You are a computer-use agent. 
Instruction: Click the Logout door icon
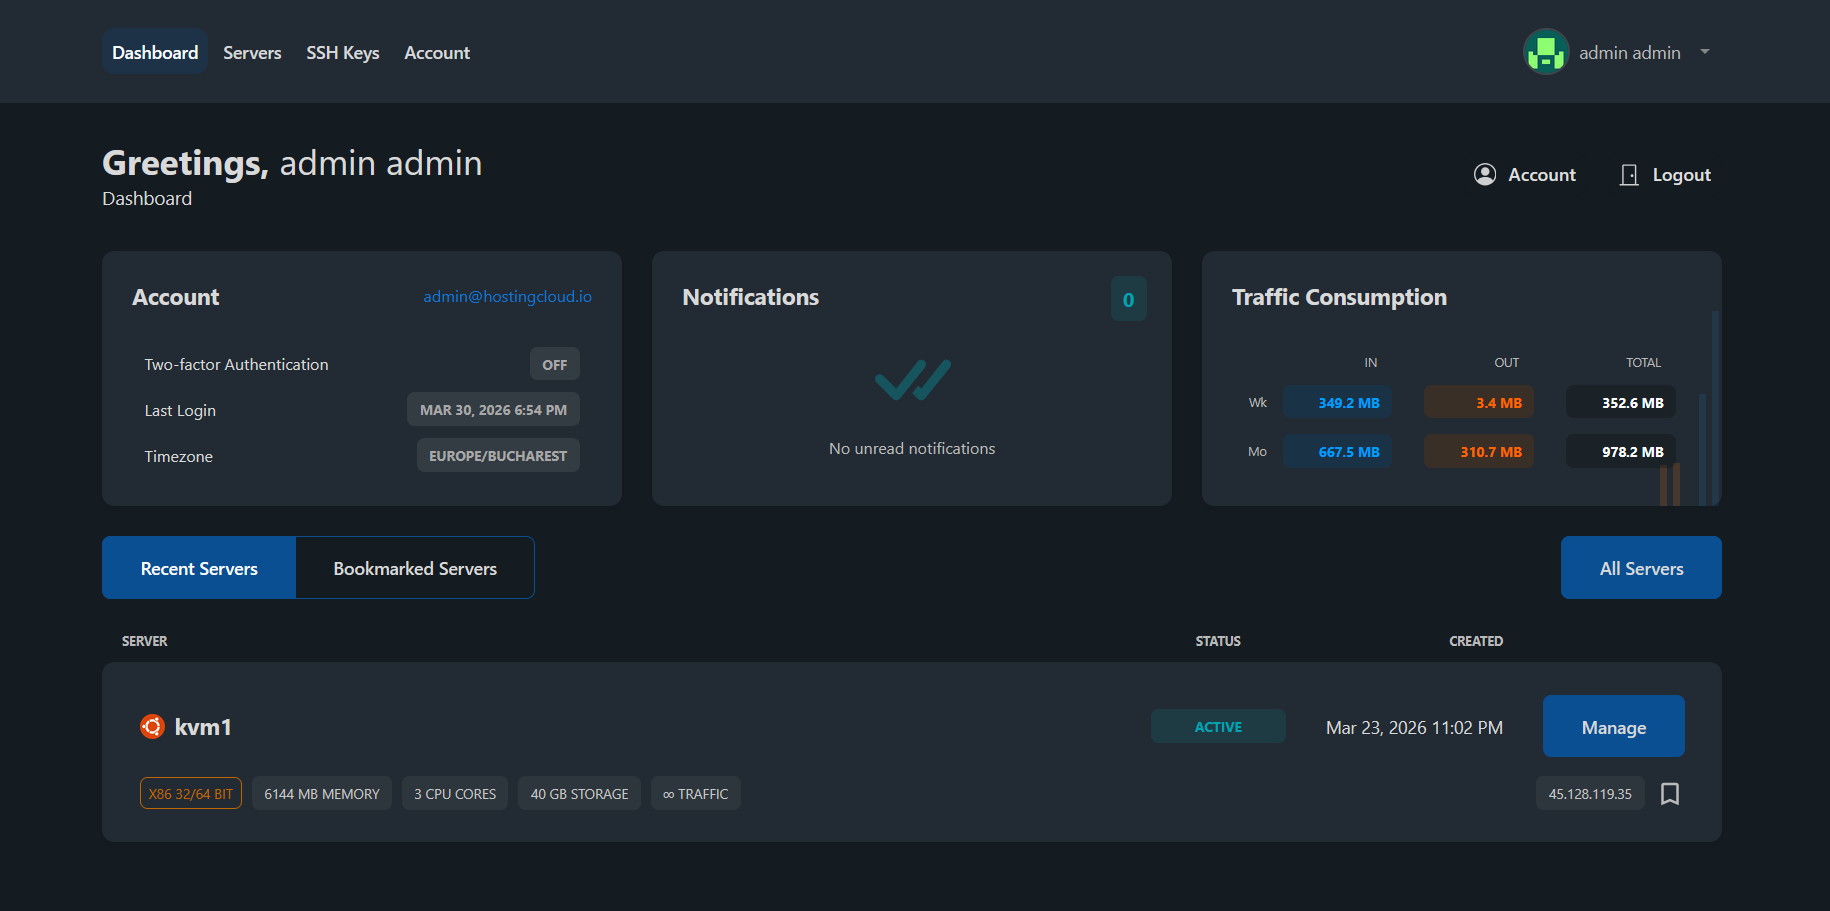[1629, 175]
